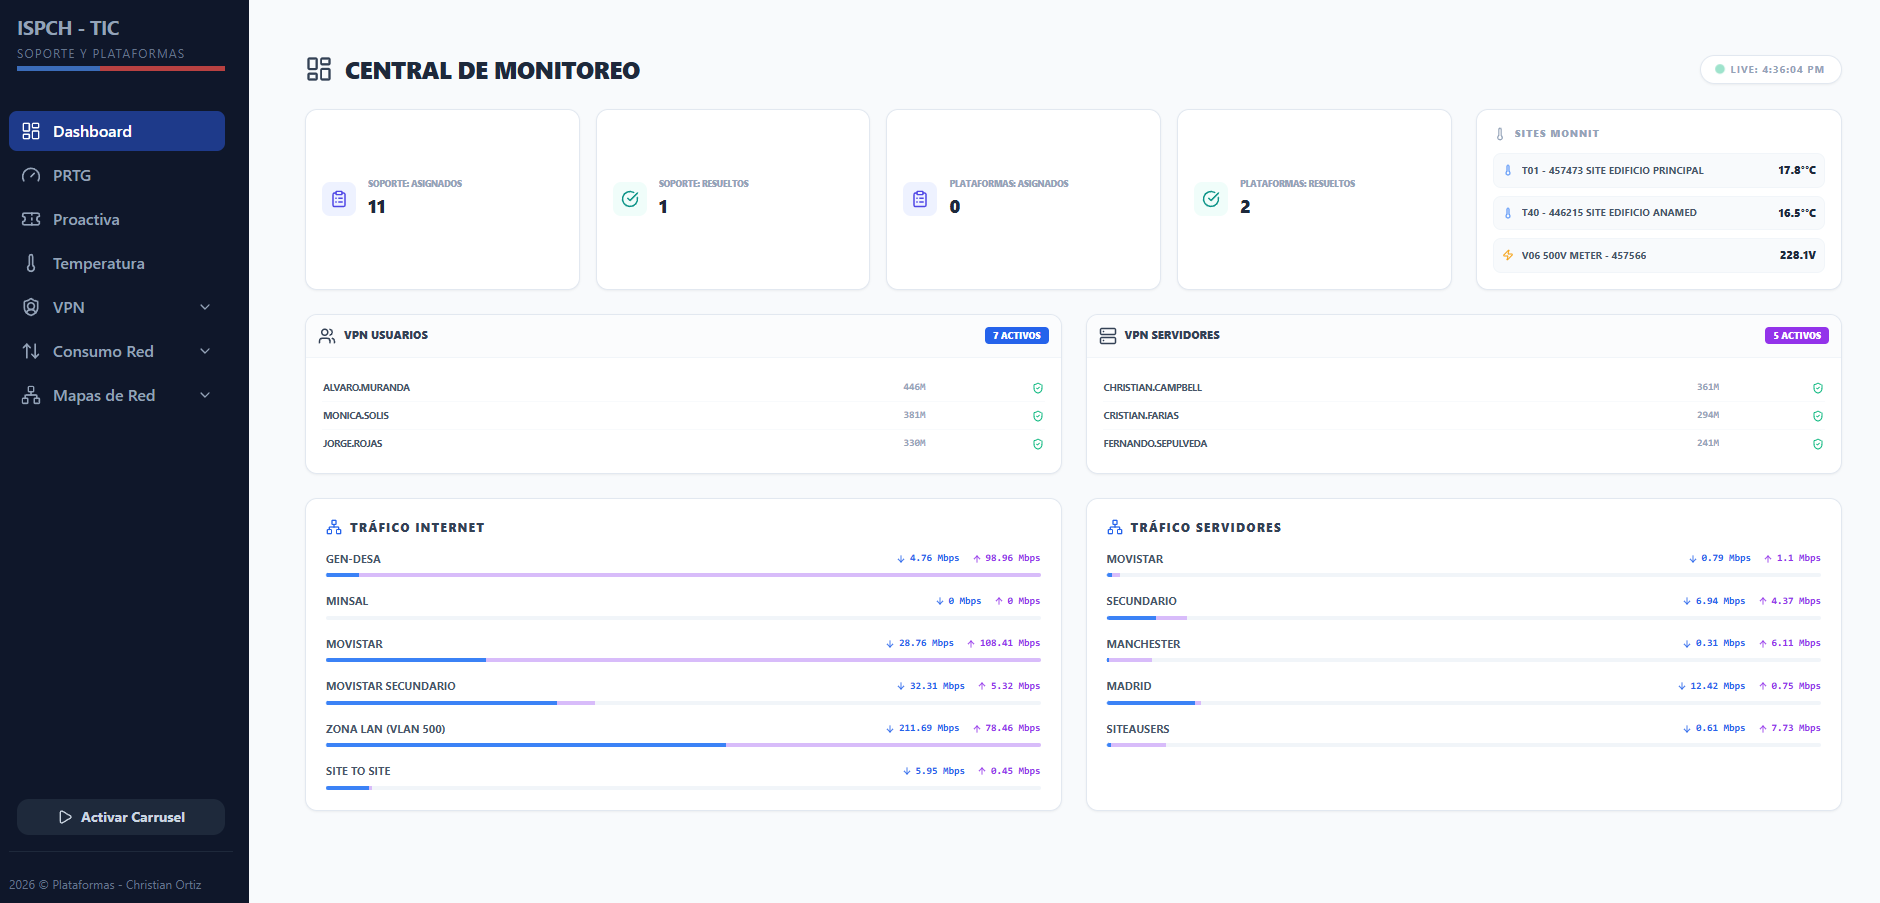This screenshot has width=1880, height=903.
Task: Click the VPN shield sidebar icon
Action: pyautogui.click(x=31, y=307)
